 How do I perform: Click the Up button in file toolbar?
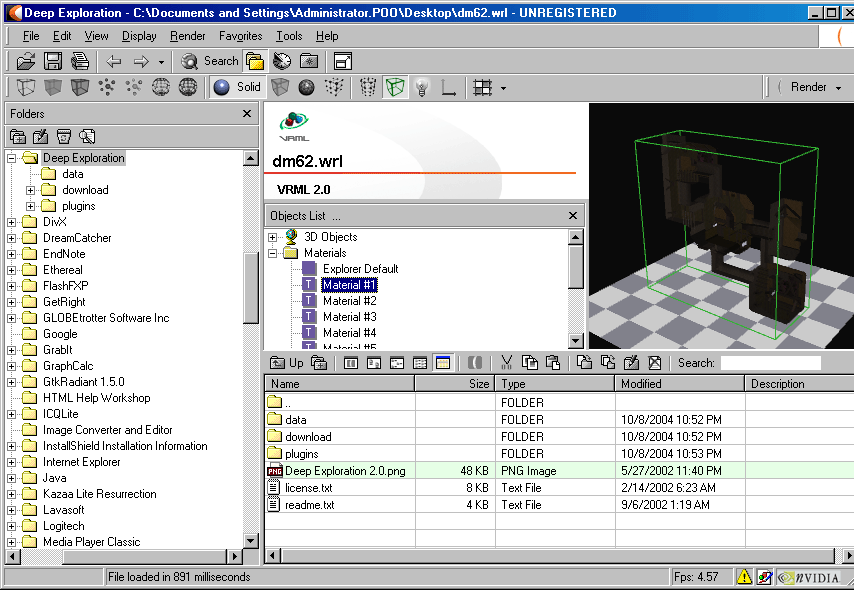click(x=287, y=363)
